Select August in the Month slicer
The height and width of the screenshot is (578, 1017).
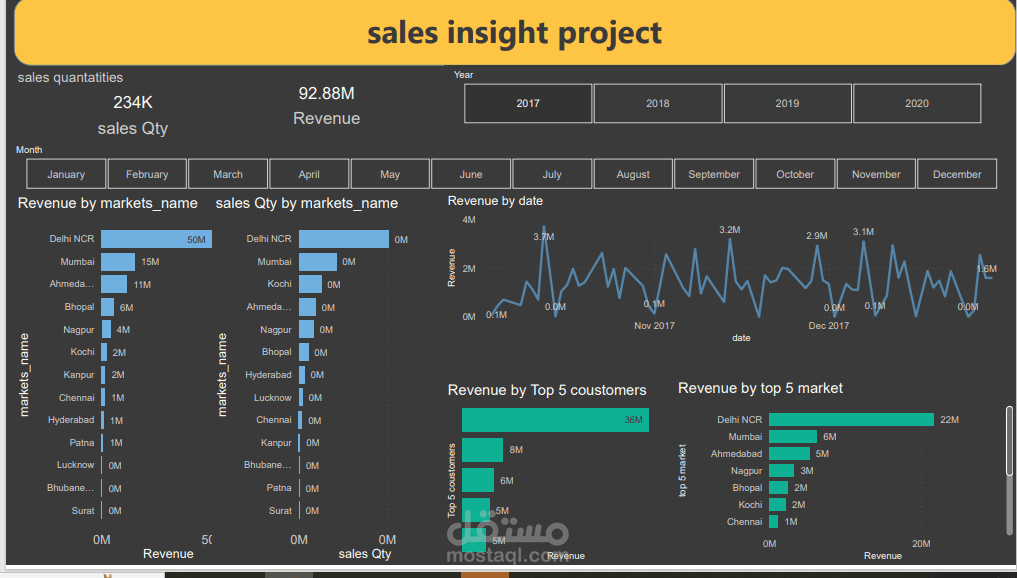(x=633, y=173)
